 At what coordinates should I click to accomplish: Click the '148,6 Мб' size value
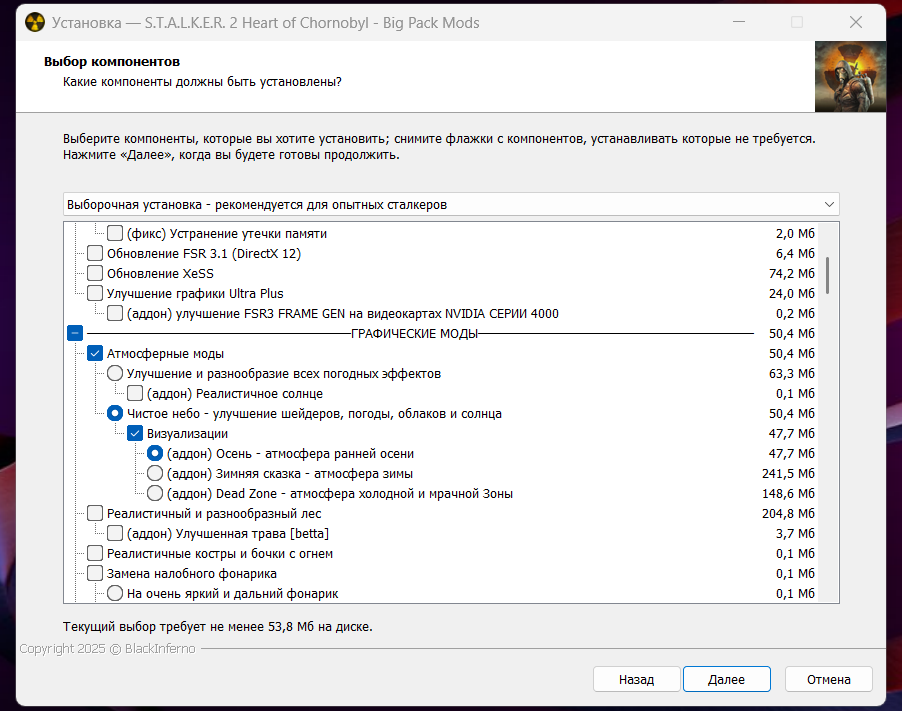tap(789, 494)
